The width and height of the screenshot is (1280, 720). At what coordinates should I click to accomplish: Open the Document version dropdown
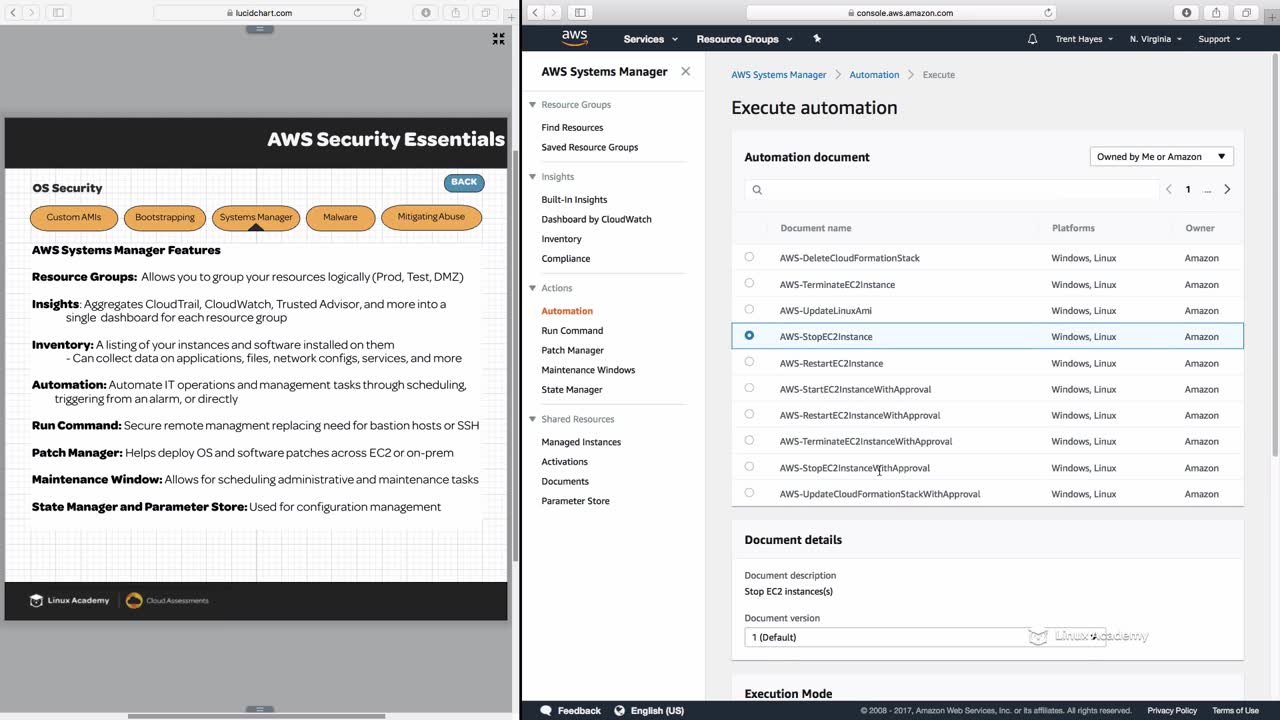[x=925, y=637]
